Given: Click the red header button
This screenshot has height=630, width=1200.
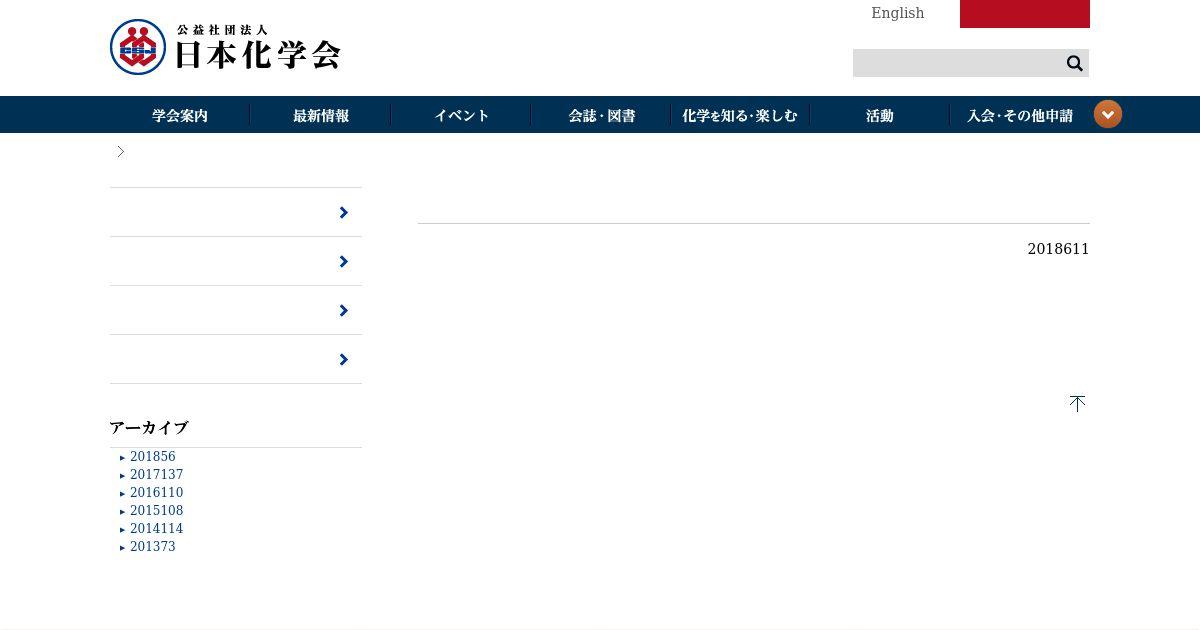Looking at the screenshot, I should point(1025,14).
